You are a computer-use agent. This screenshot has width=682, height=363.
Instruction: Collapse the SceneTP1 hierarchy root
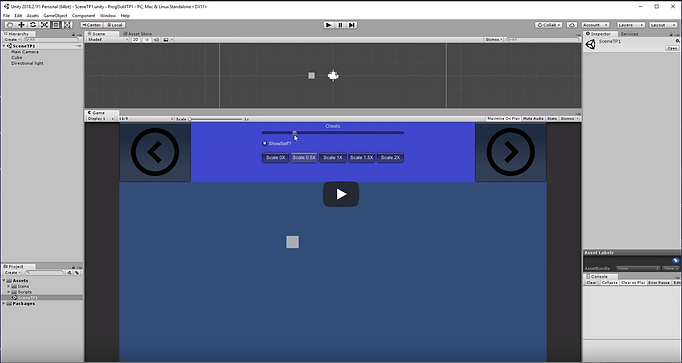click(4, 46)
